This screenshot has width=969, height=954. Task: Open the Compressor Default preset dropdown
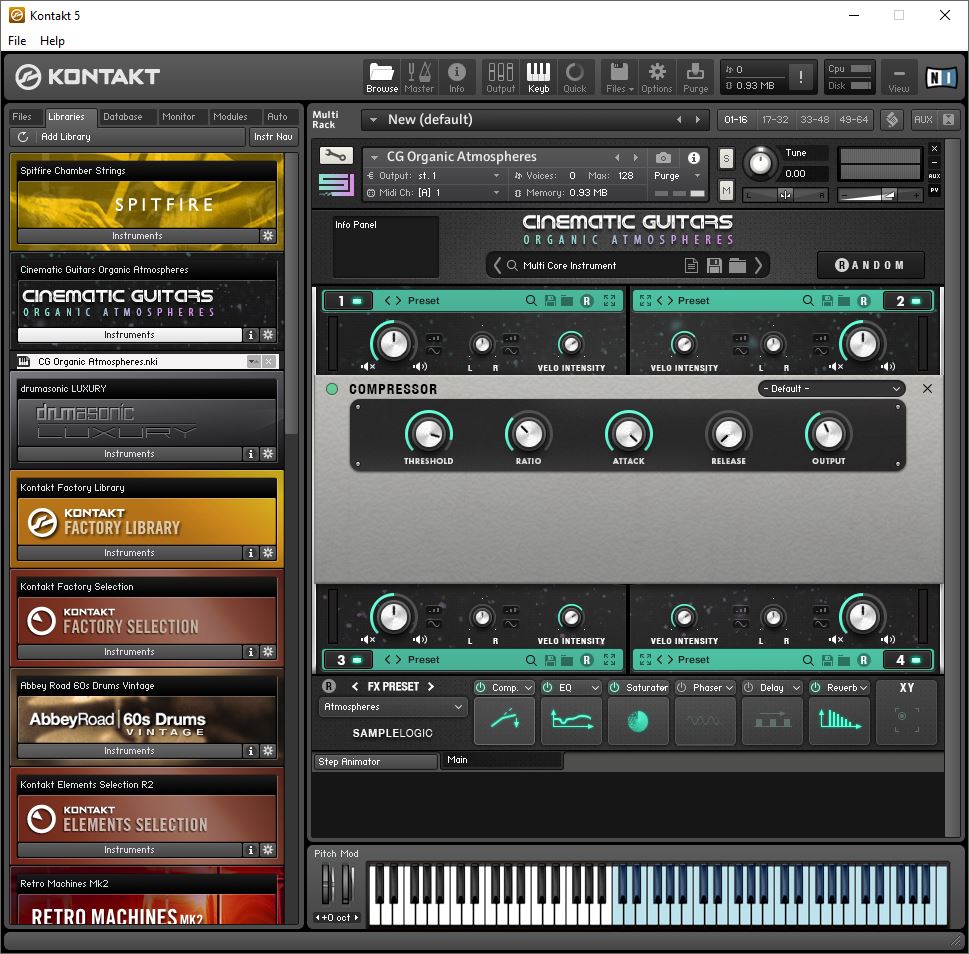[831, 389]
